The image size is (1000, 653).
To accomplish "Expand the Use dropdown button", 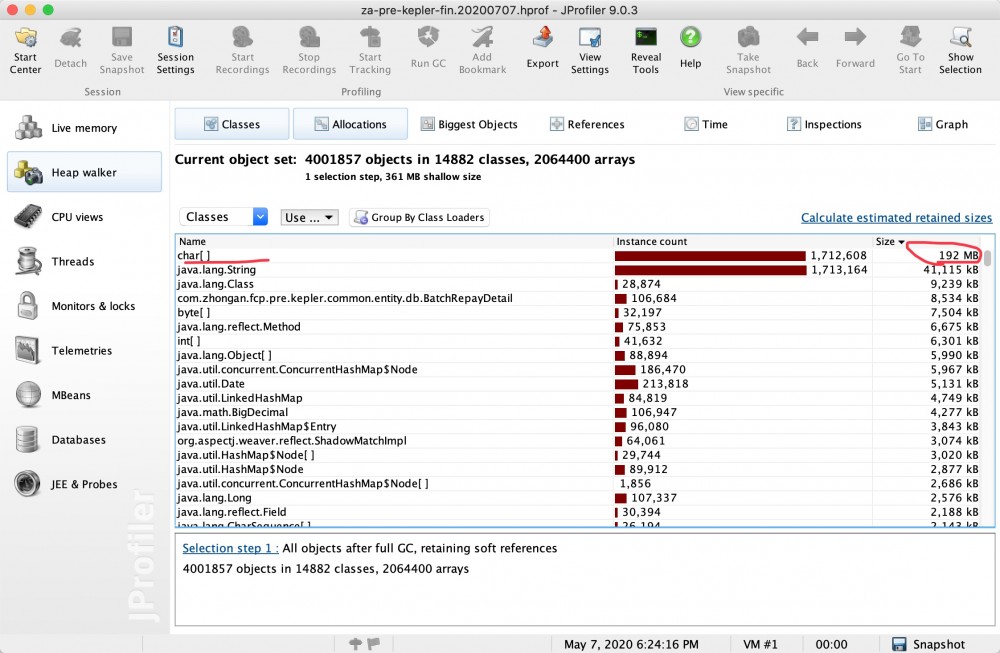I will pos(309,217).
